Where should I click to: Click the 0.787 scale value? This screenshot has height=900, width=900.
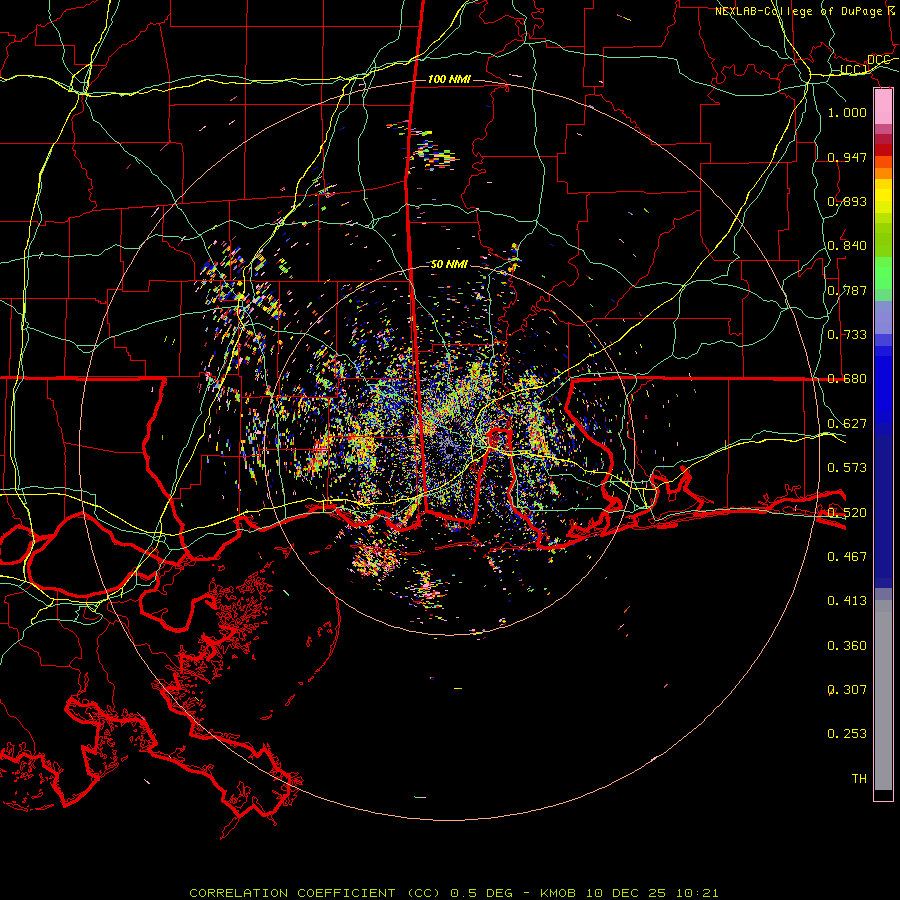coord(847,290)
